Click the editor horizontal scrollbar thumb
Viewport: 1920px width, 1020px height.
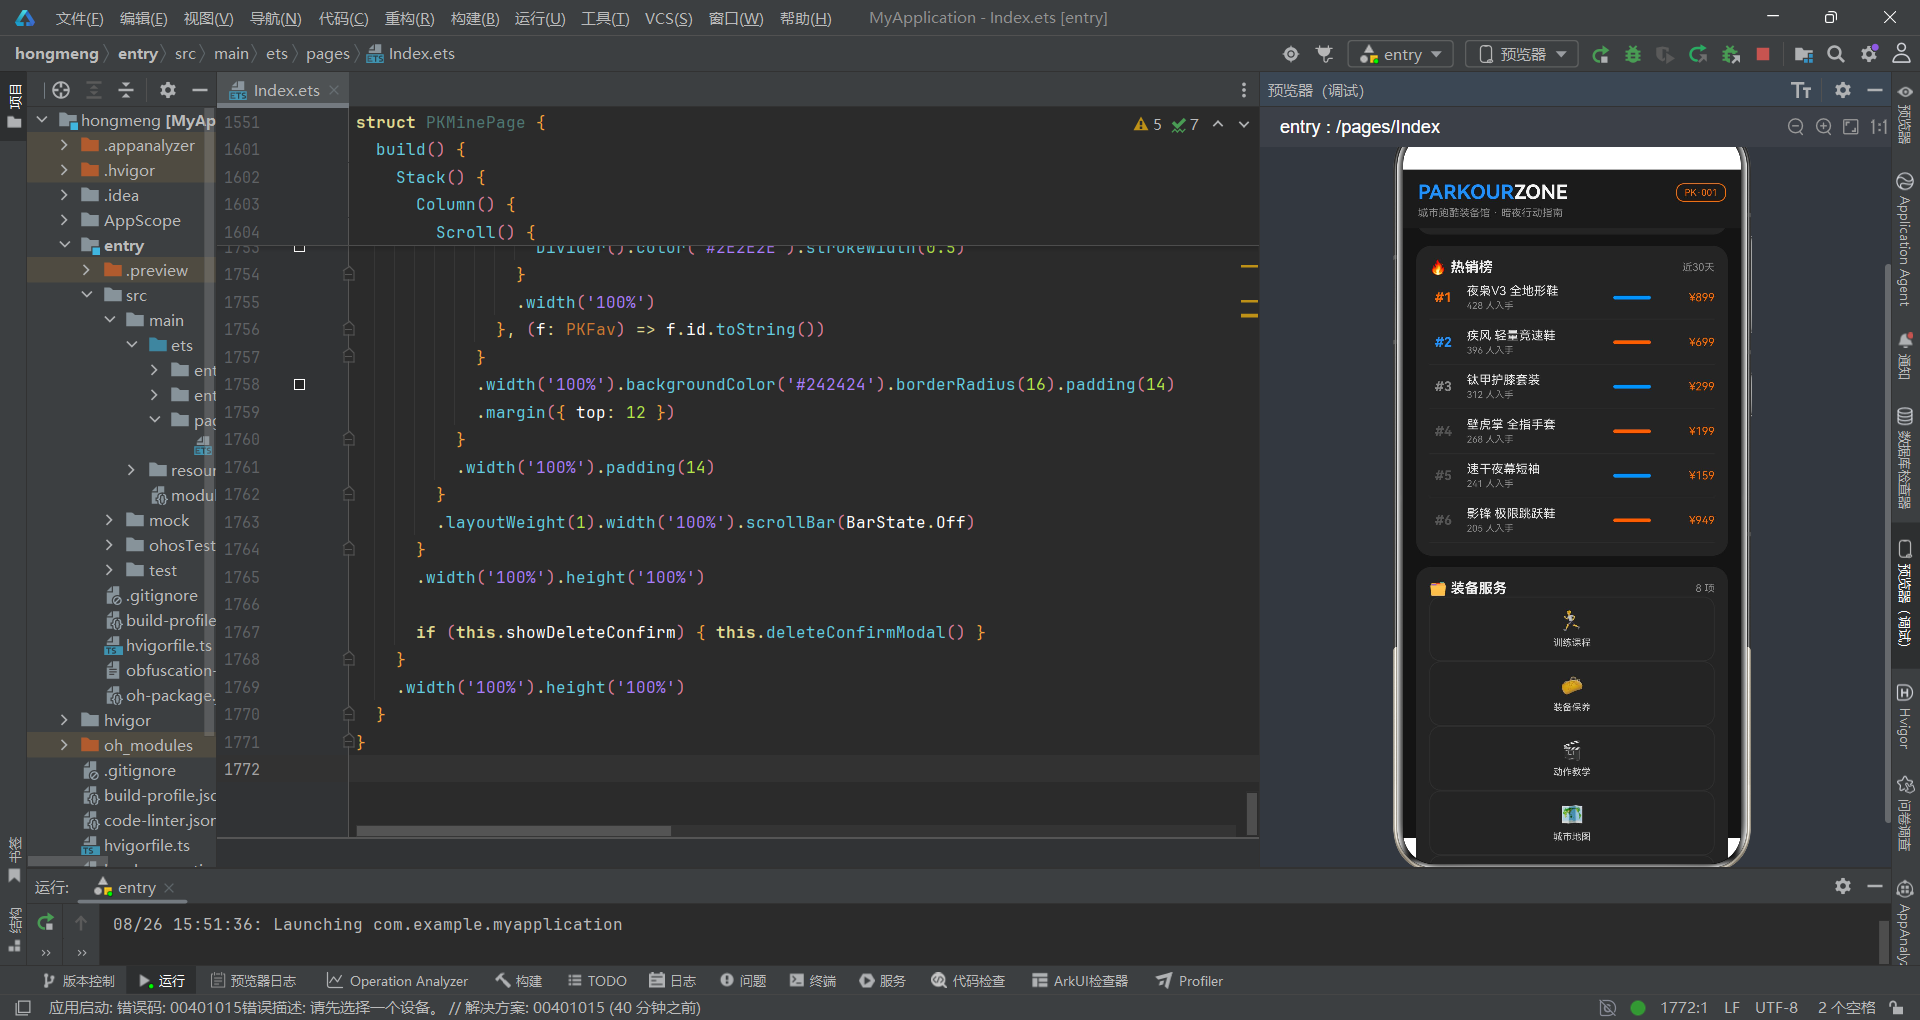click(x=513, y=831)
